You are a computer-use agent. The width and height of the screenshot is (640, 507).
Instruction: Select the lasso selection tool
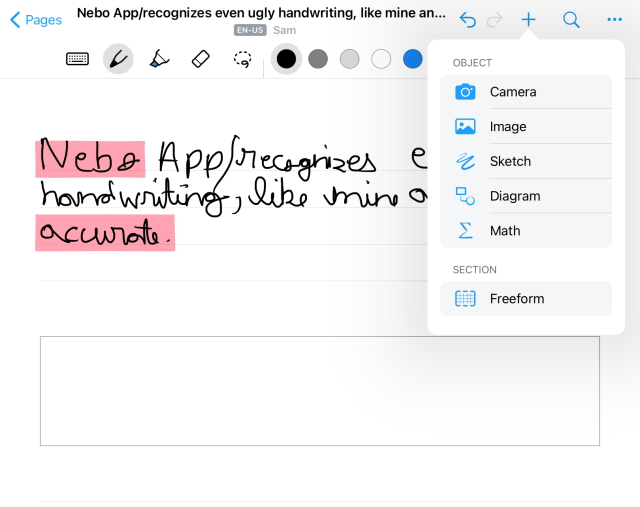click(242, 59)
